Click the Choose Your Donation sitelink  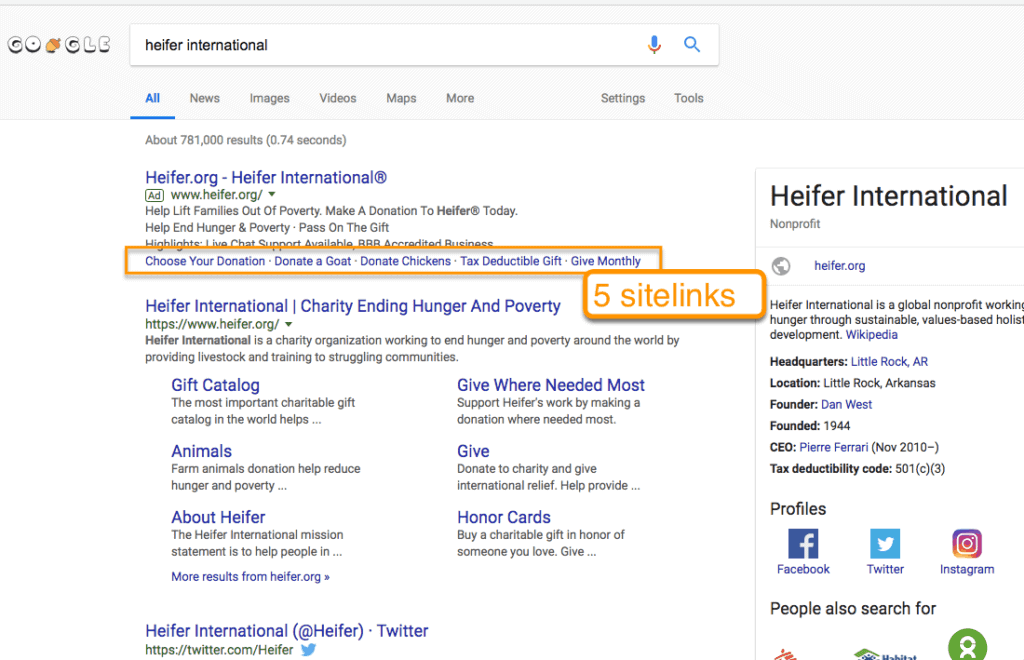coord(205,261)
